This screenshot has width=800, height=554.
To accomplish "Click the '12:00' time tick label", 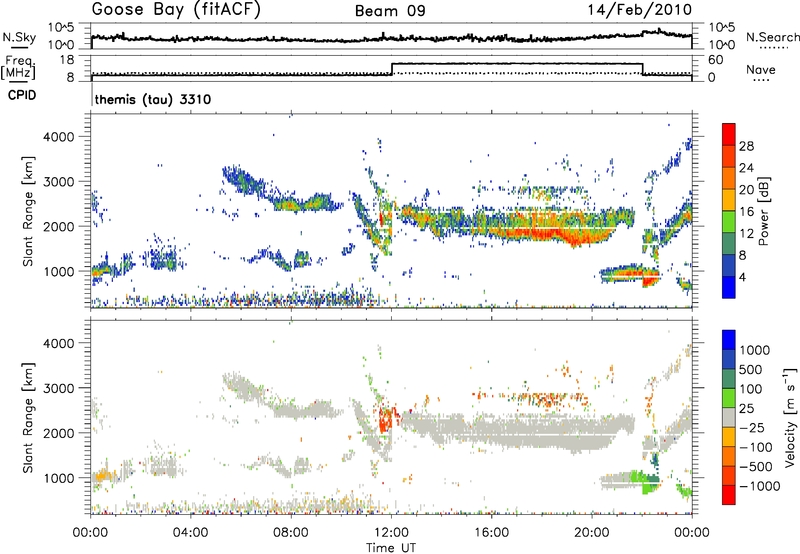I will tap(391, 533).
